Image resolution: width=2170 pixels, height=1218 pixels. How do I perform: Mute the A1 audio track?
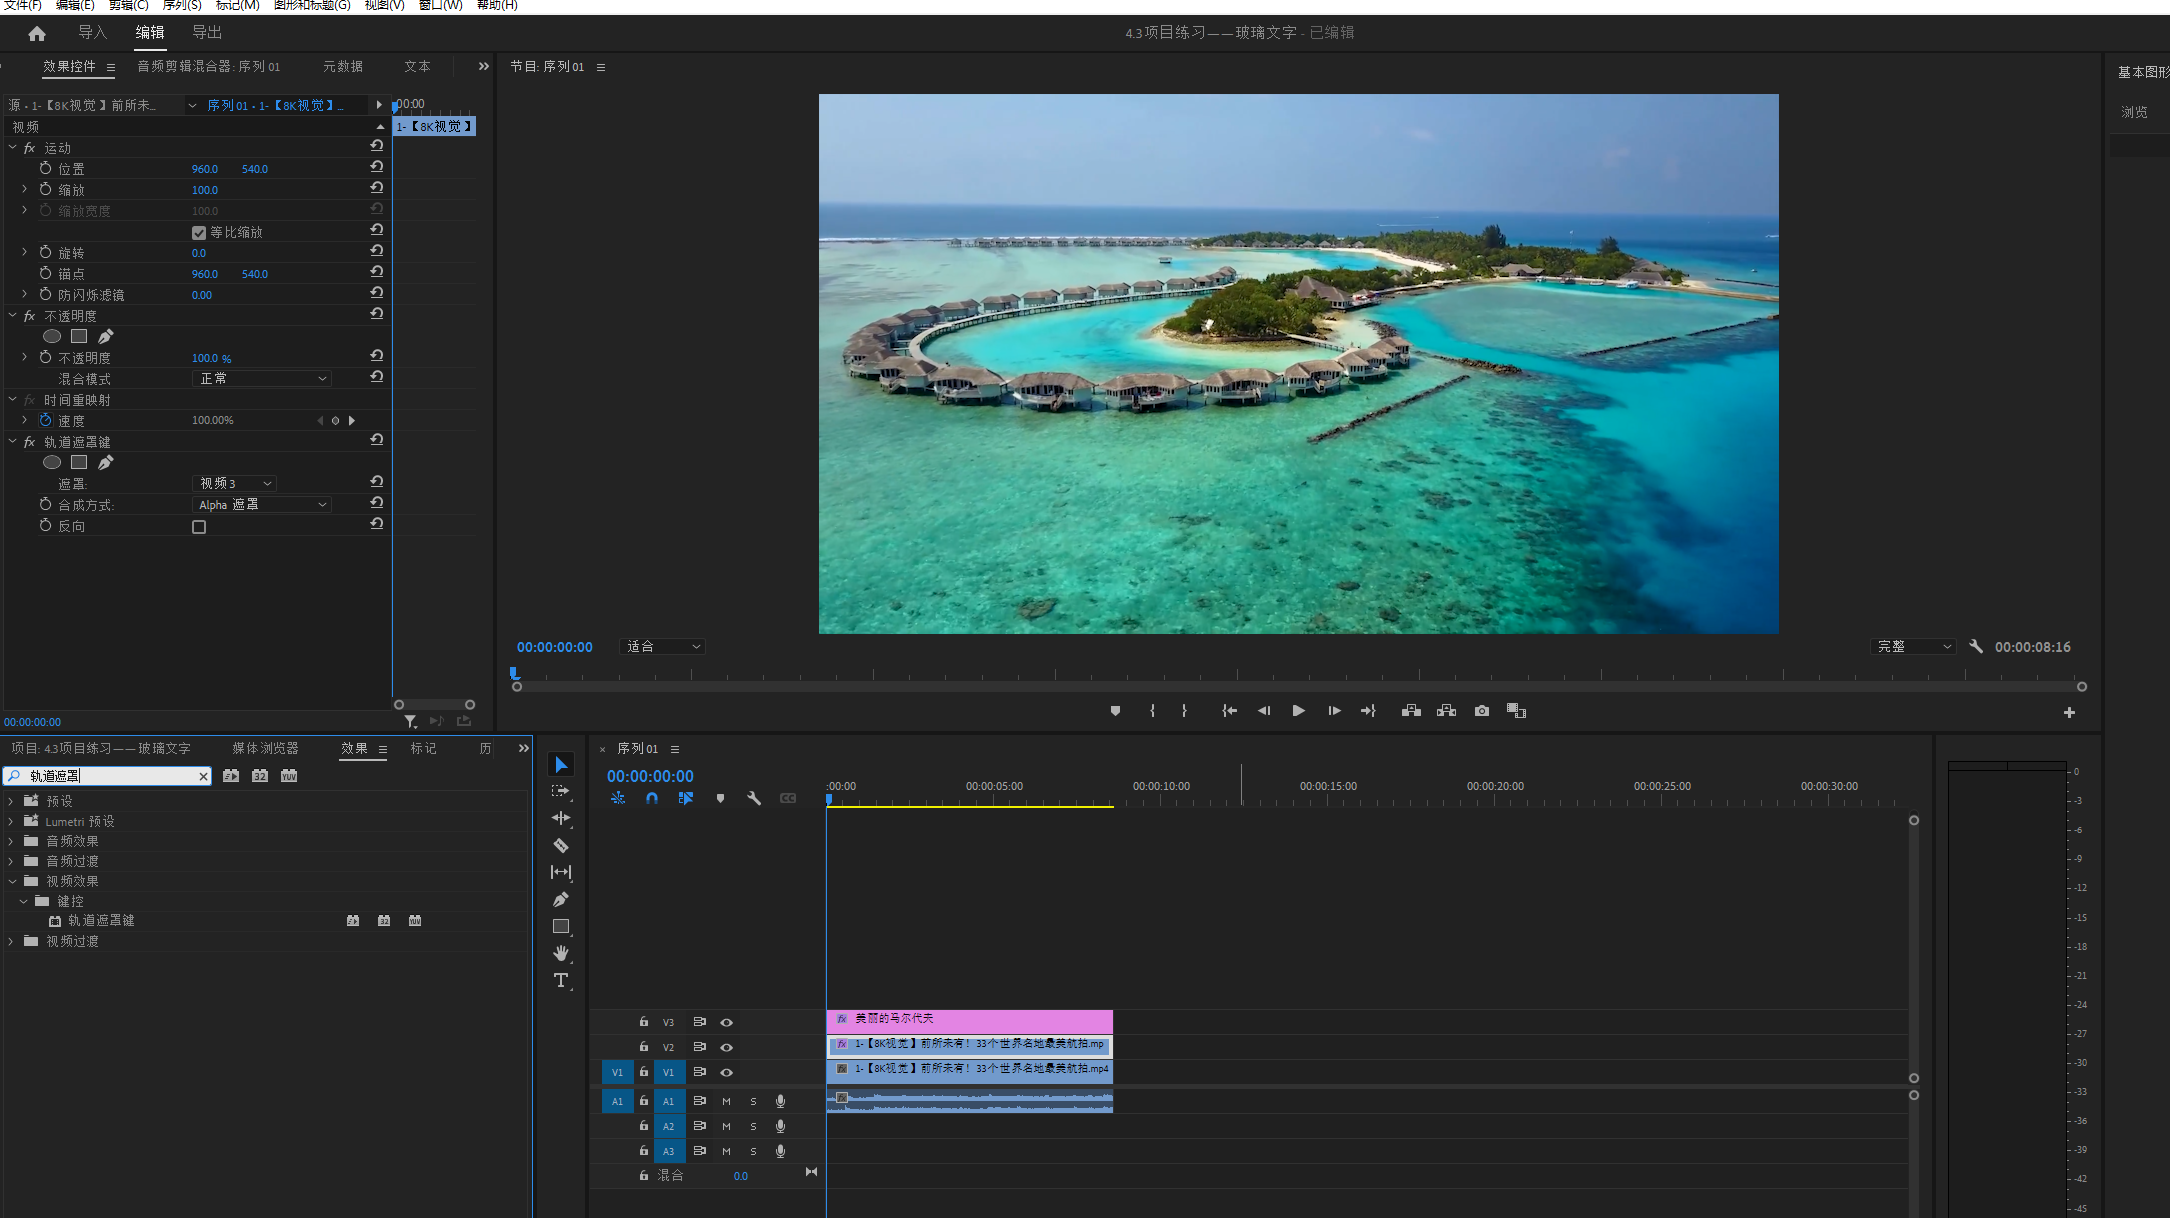(727, 1101)
